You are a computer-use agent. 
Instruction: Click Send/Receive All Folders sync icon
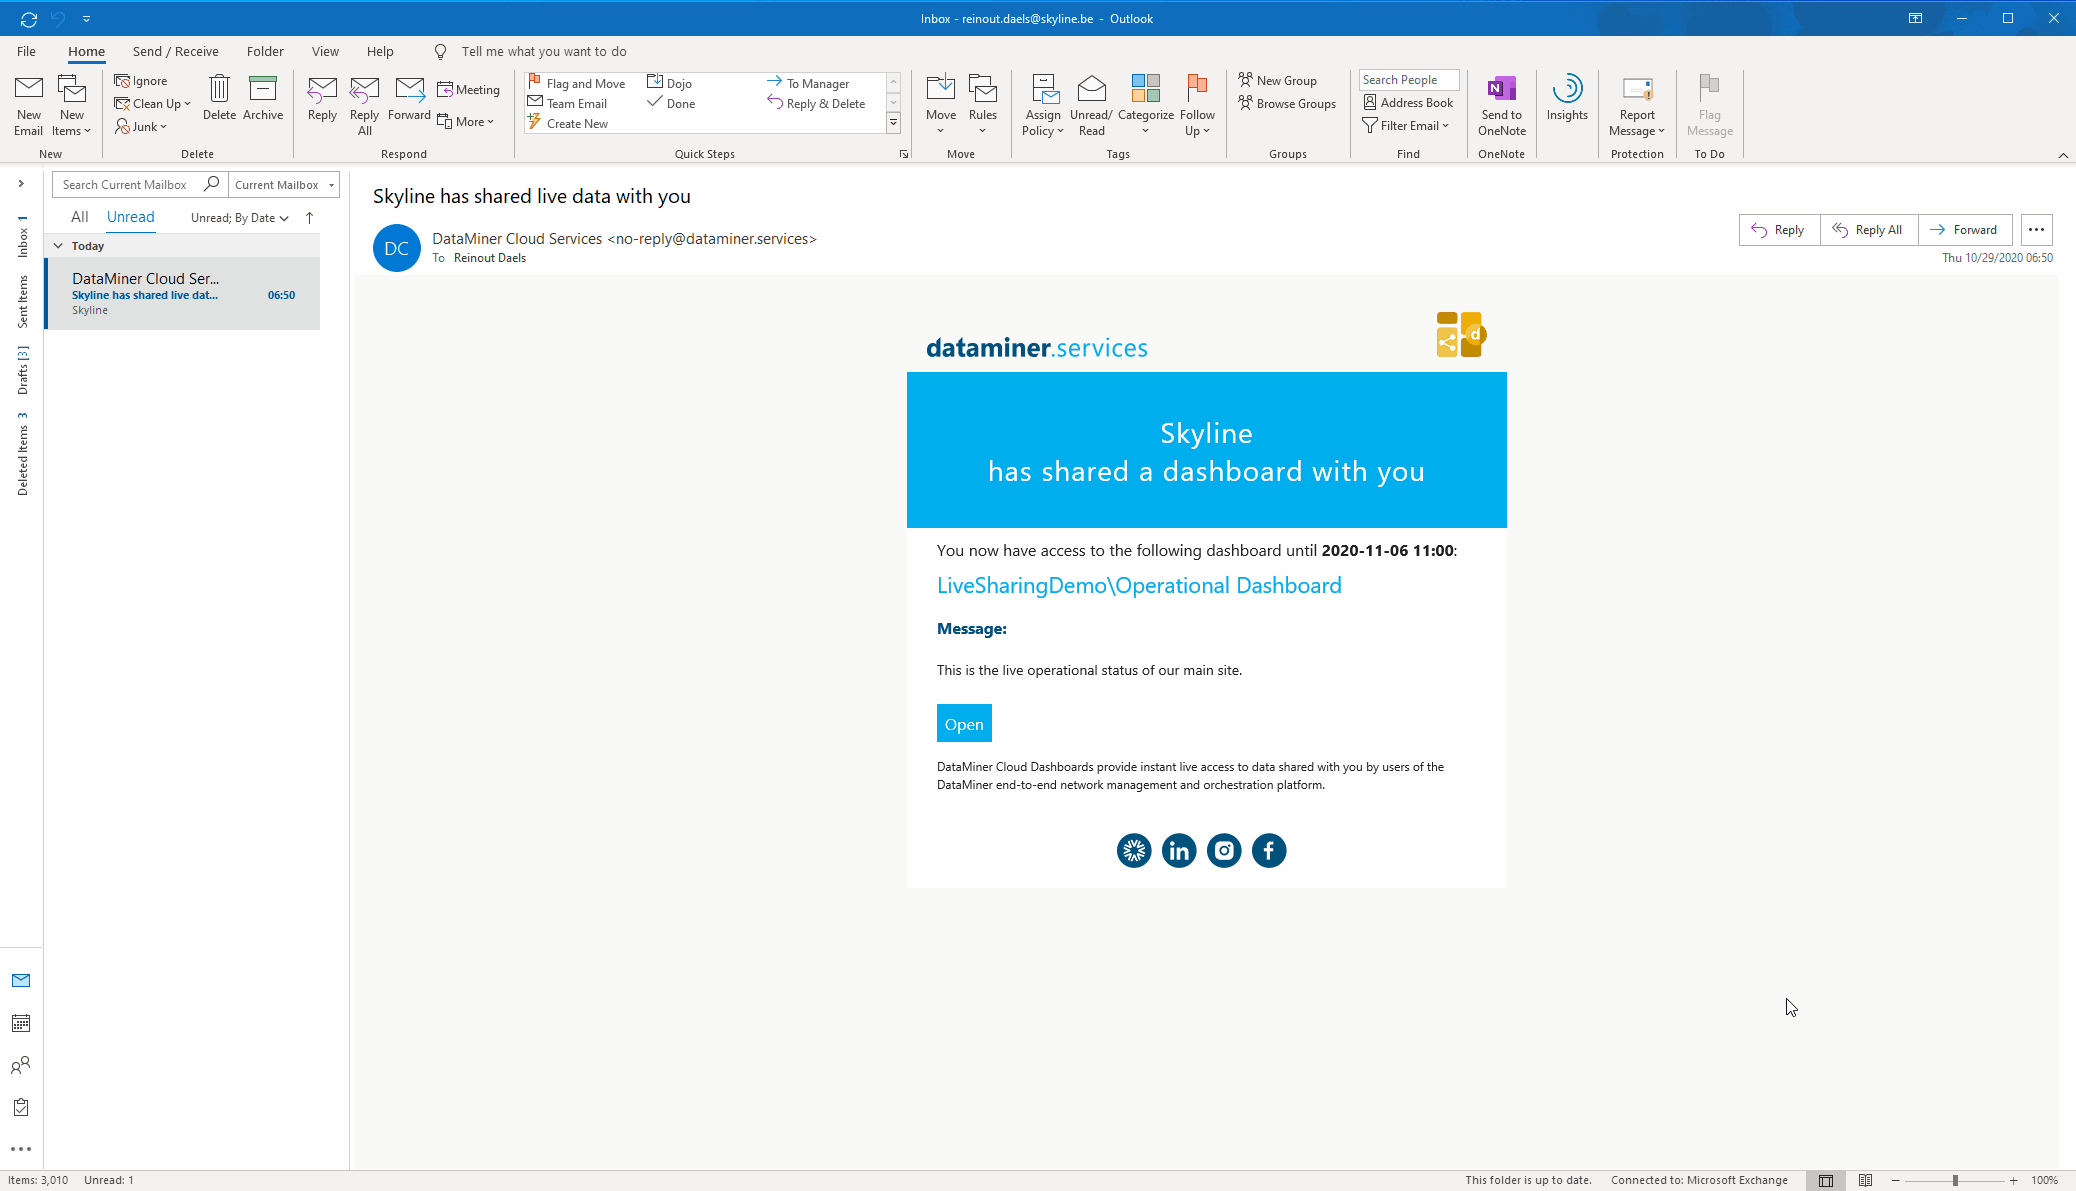pyautogui.click(x=29, y=18)
